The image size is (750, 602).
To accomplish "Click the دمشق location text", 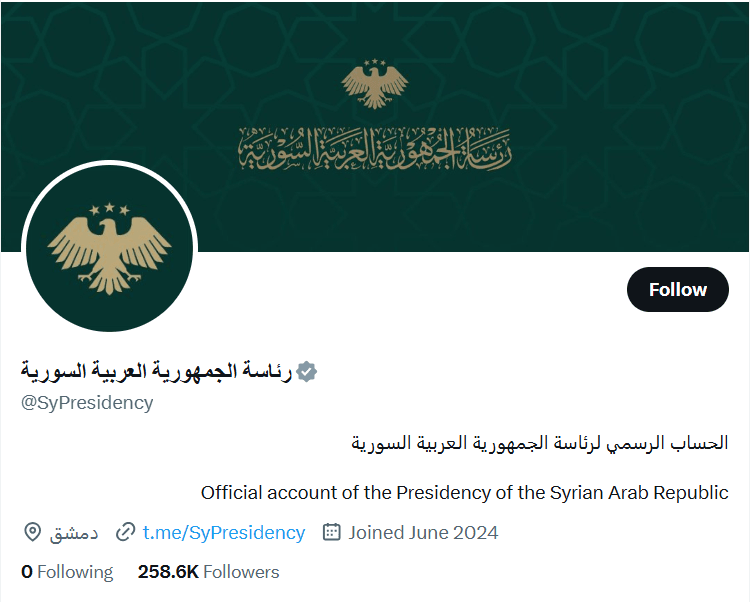I will pos(74,532).
